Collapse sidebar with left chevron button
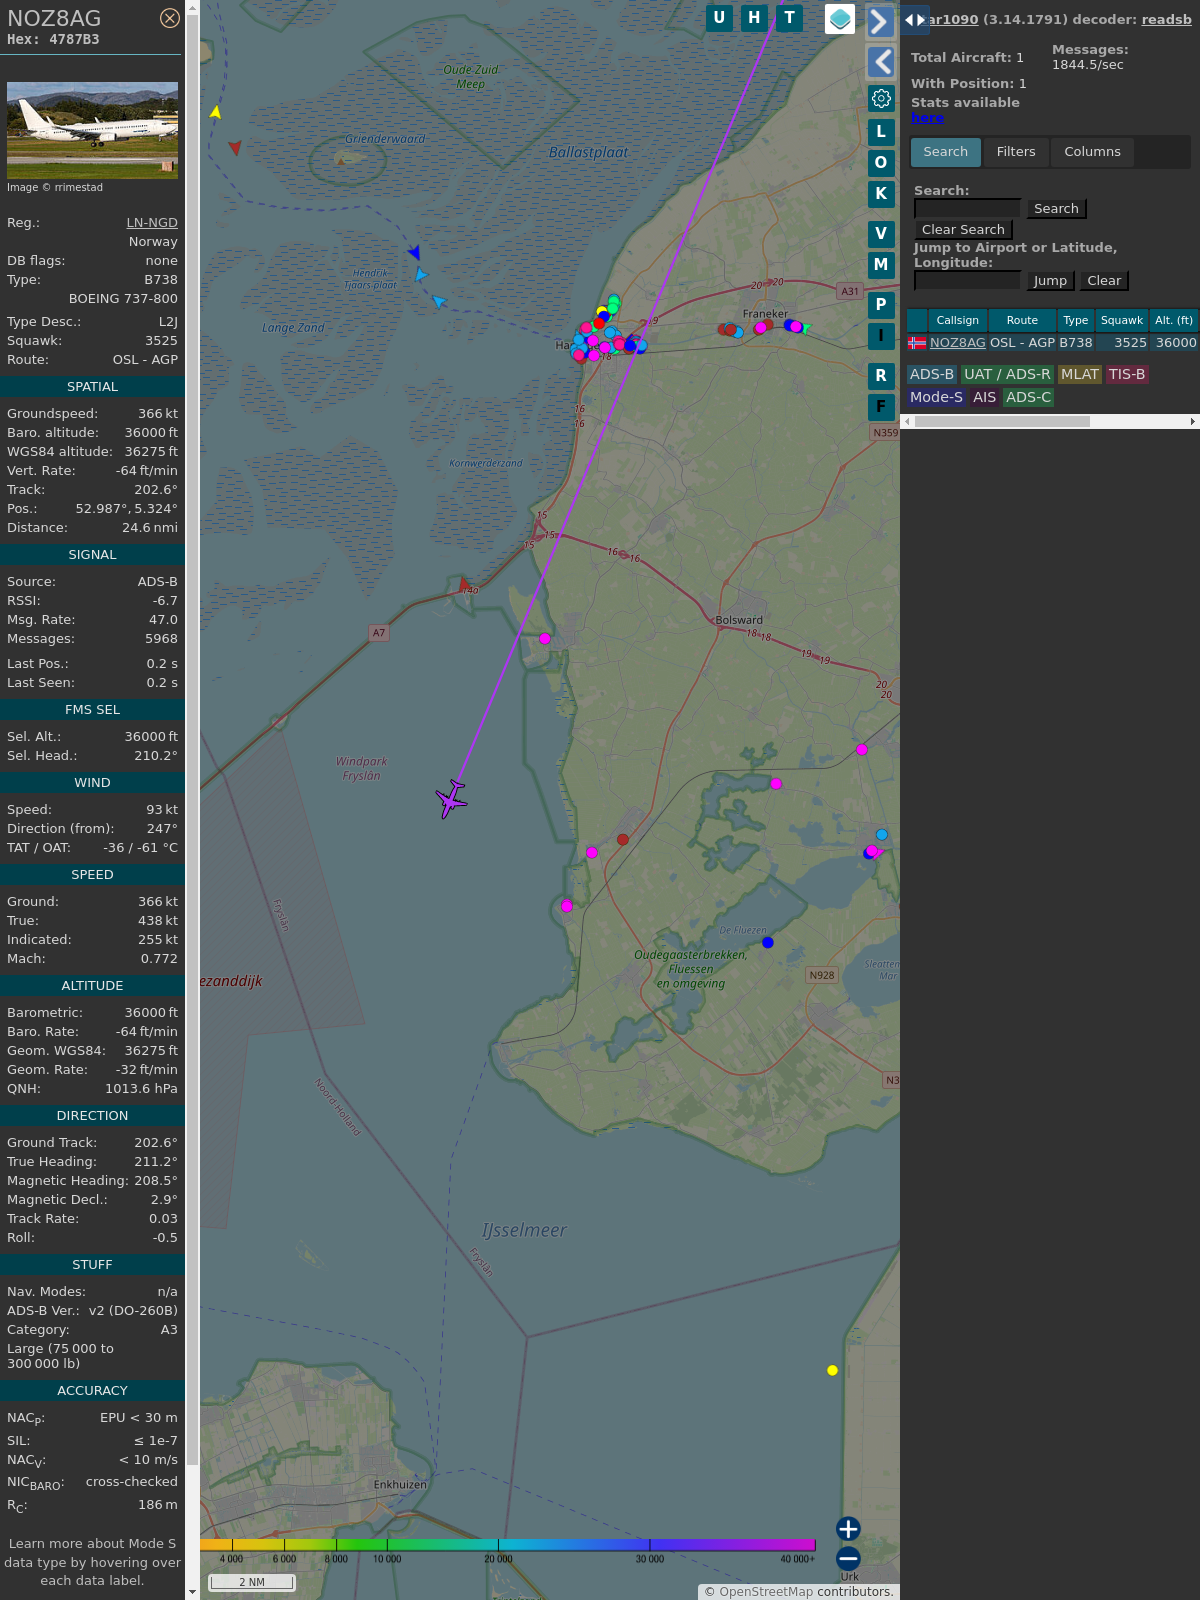This screenshot has width=1200, height=1600. [x=880, y=62]
